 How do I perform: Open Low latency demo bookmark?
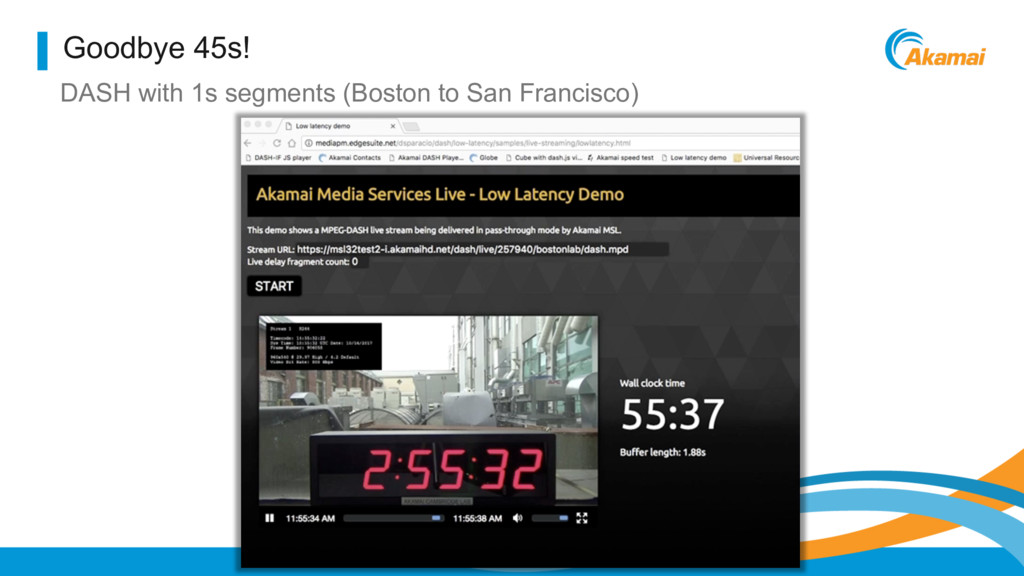694,157
